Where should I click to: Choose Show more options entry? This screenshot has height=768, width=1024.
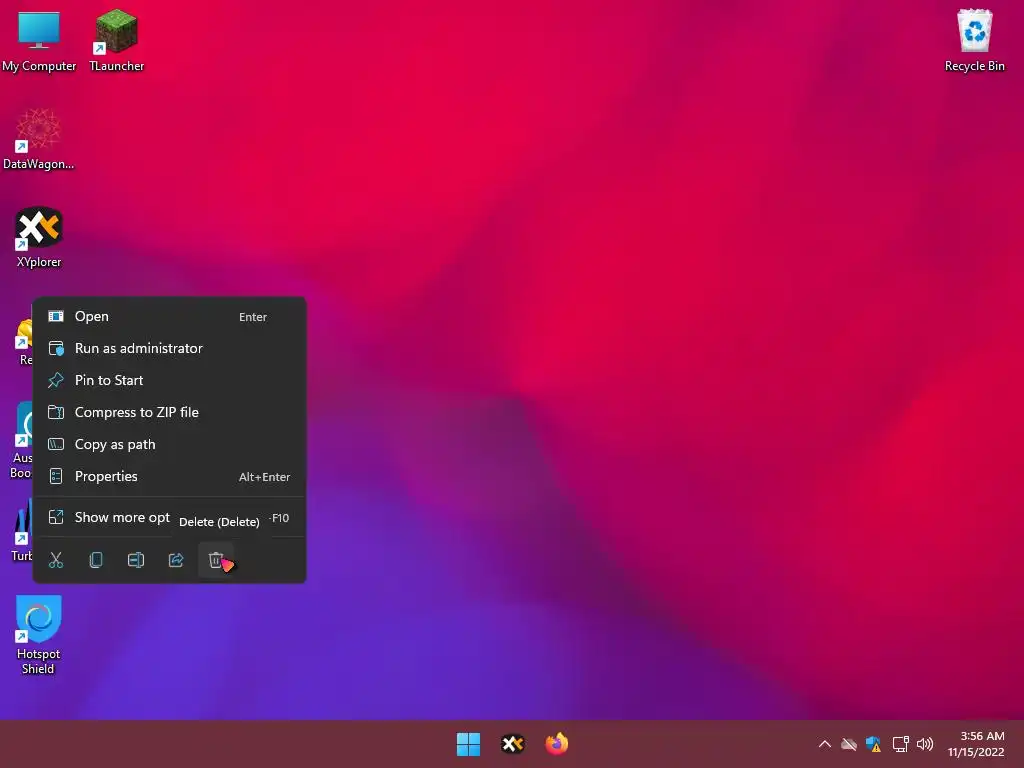click(169, 518)
